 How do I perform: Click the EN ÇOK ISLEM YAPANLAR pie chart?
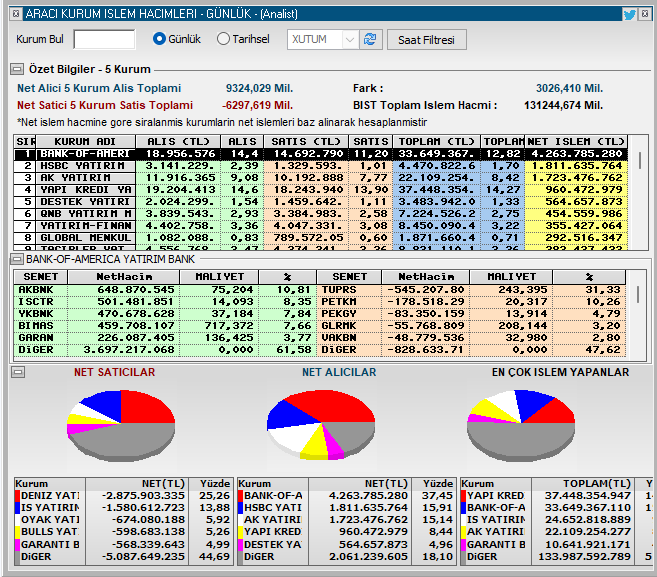[x=521, y=426]
